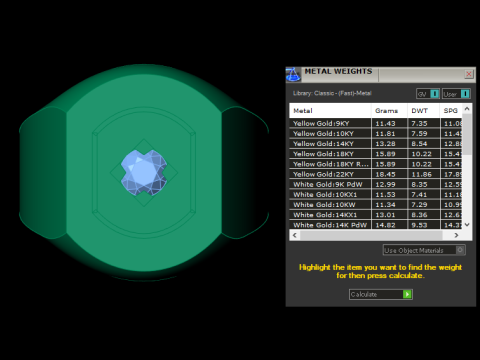Click the 9.53 DWT value
480x360 pixels.
(419, 225)
